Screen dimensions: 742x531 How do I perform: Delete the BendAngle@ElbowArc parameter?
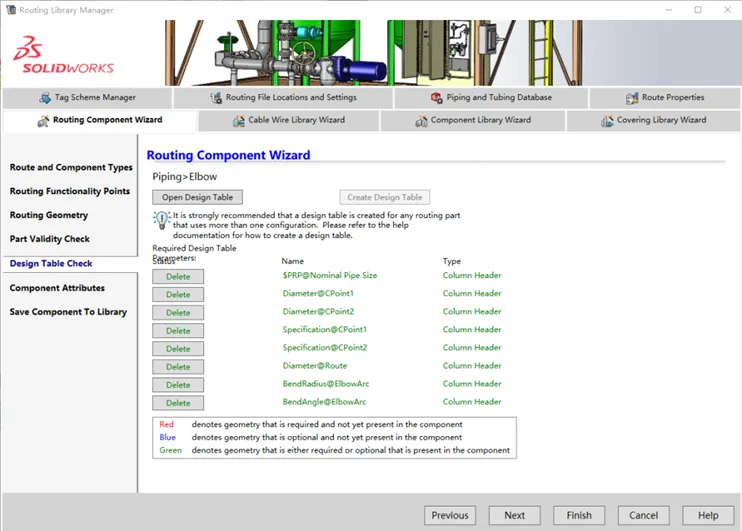[178, 403]
